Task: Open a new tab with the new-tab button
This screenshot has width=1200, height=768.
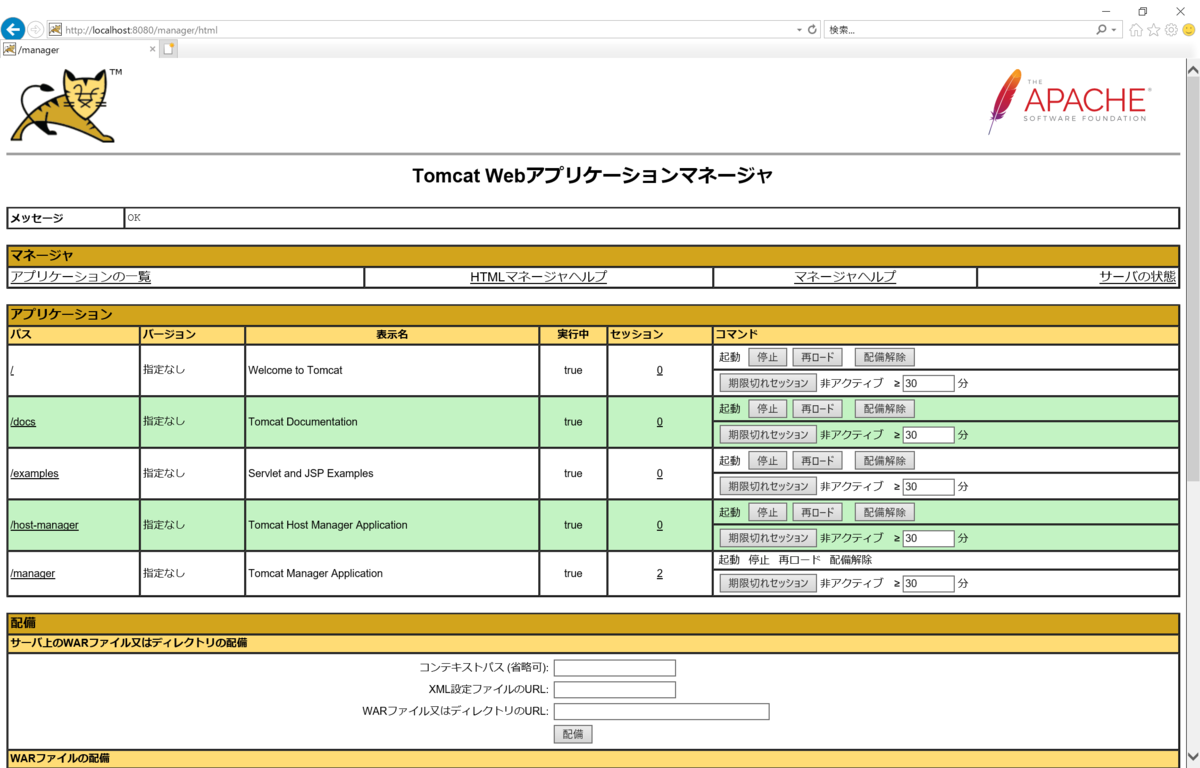Action: 169,49
